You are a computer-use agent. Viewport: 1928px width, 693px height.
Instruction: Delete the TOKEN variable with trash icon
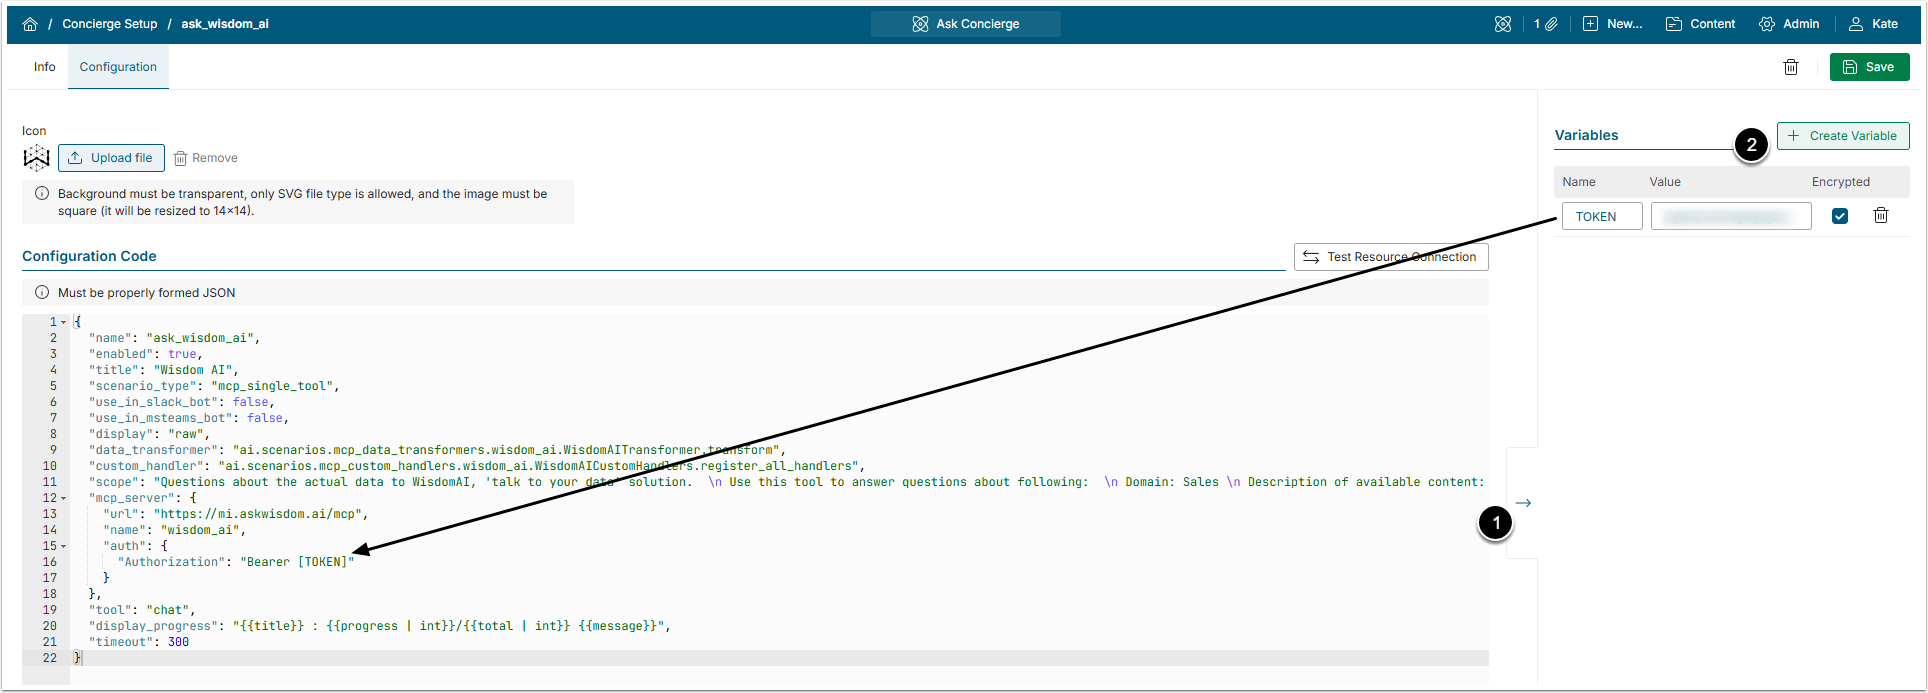pyautogui.click(x=1880, y=216)
